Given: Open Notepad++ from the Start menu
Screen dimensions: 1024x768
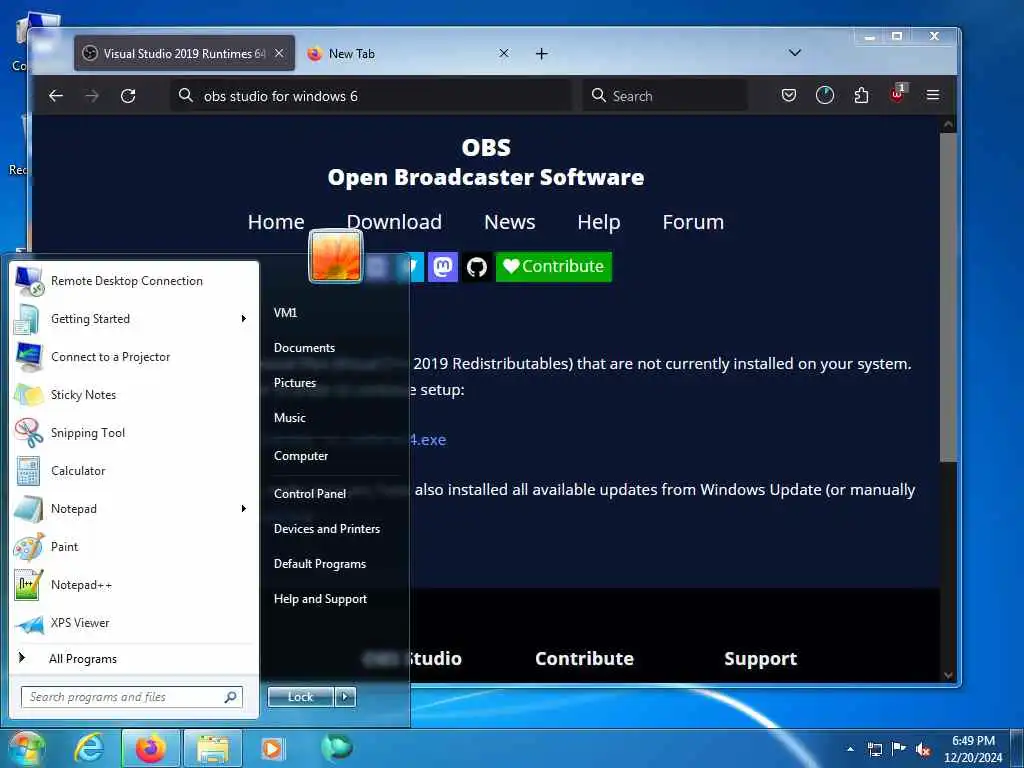Looking at the screenshot, I should (134, 584).
